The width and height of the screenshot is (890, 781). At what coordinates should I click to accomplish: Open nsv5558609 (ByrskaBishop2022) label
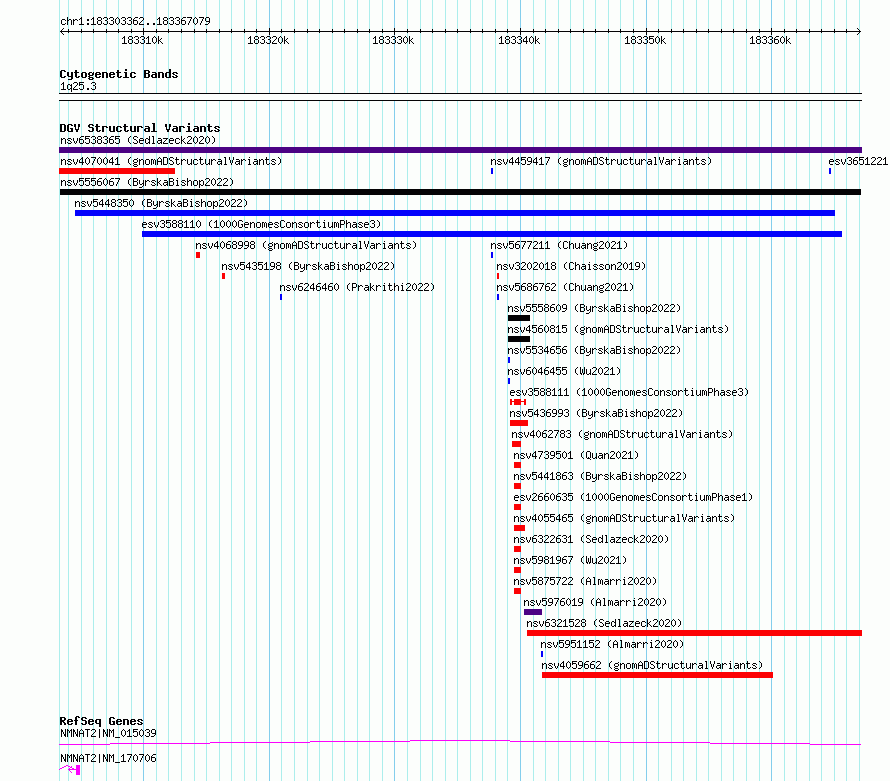coord(594,308)
